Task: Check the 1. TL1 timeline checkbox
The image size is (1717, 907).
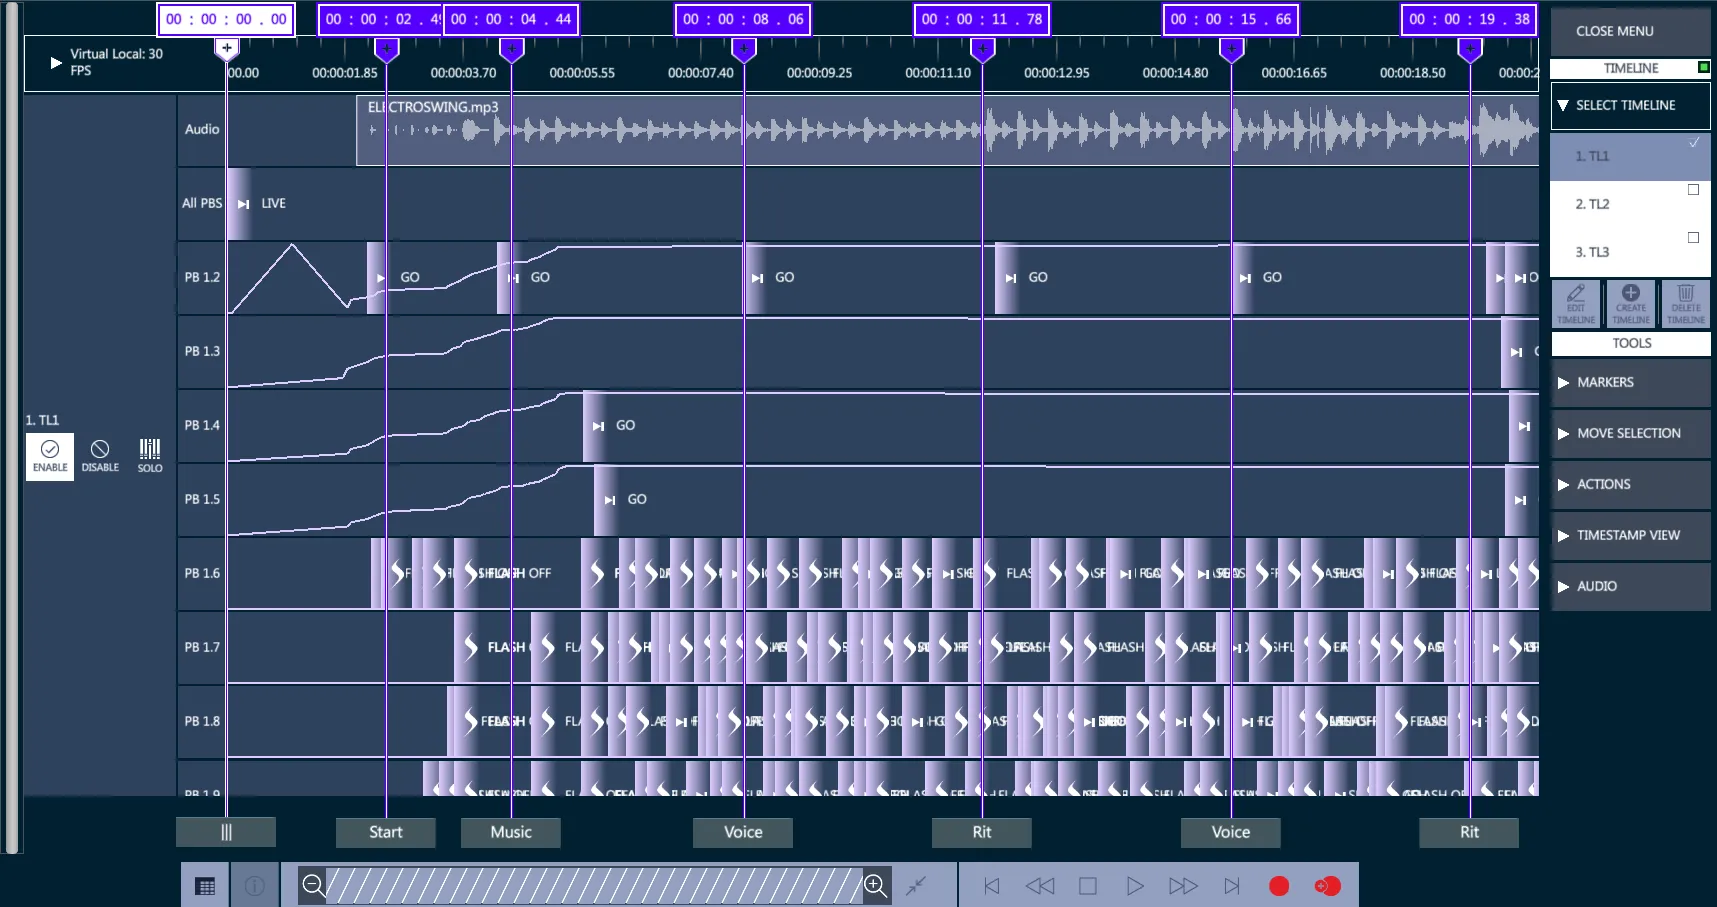Action: pyautogui.click(x=1694, y=143)
